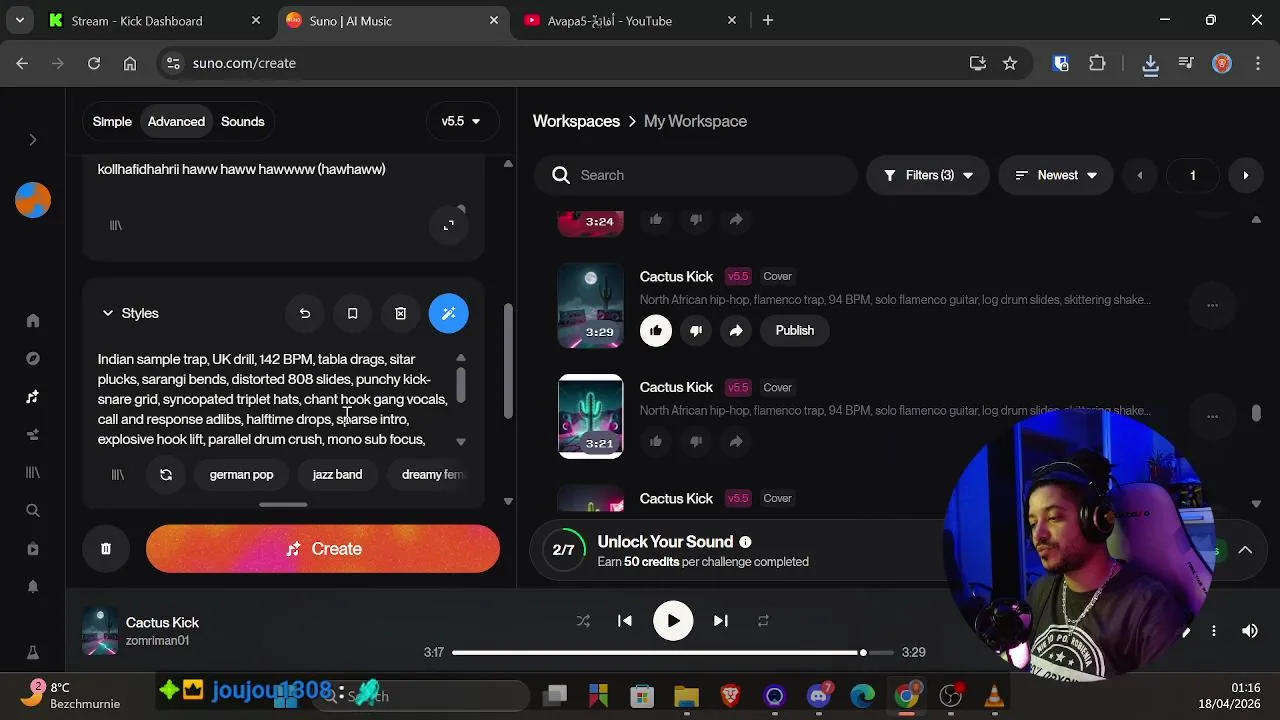Open the player more options dots
Screen dimensions: 1280x720
point(1213,631)
